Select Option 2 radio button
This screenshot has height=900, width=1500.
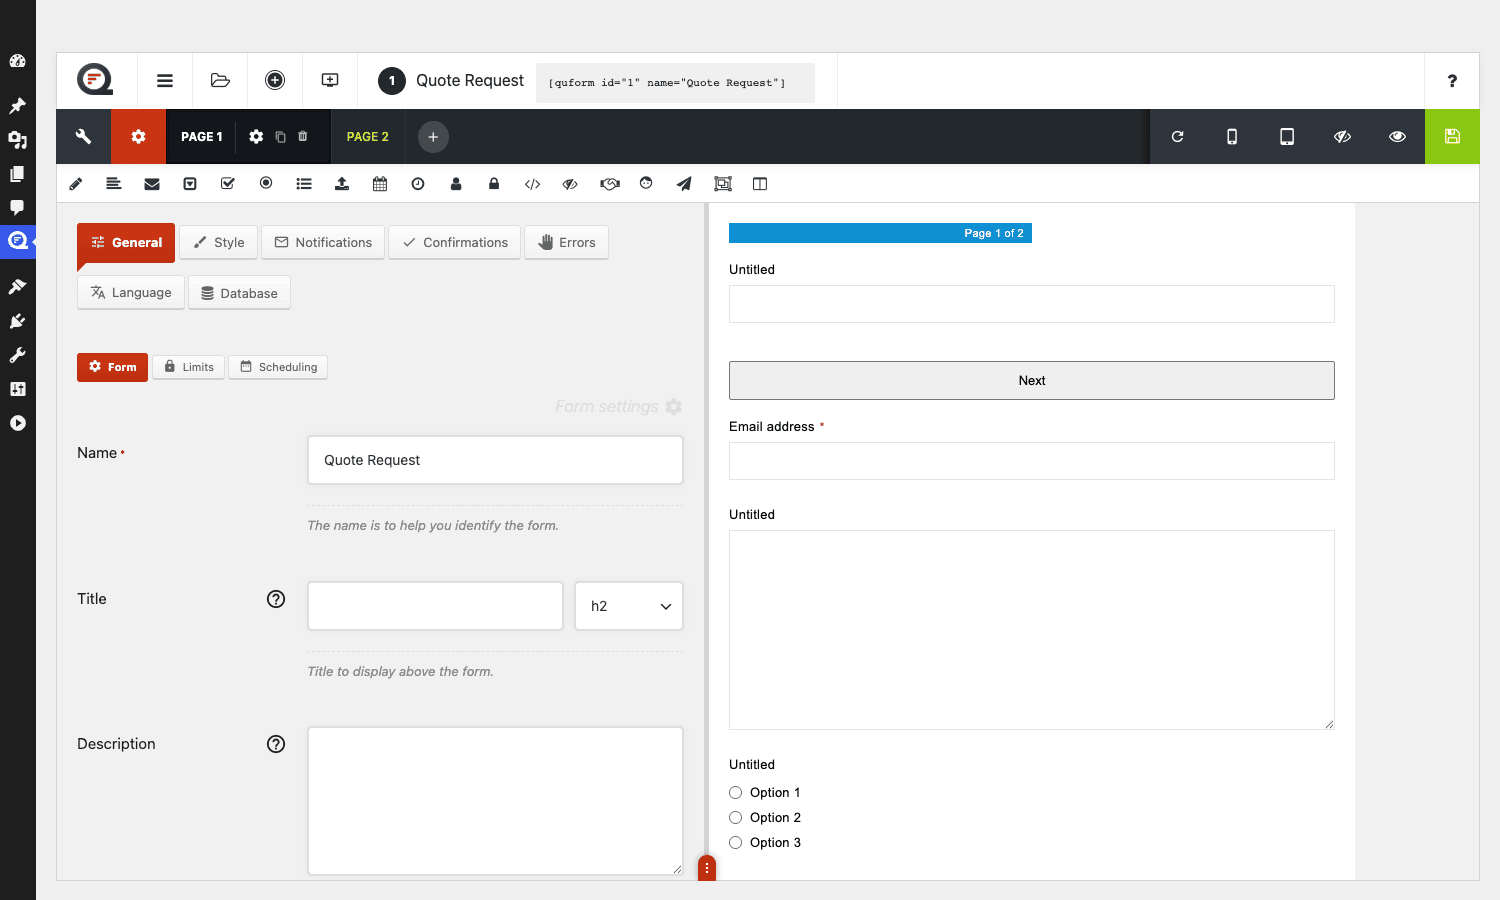[736, 818]
